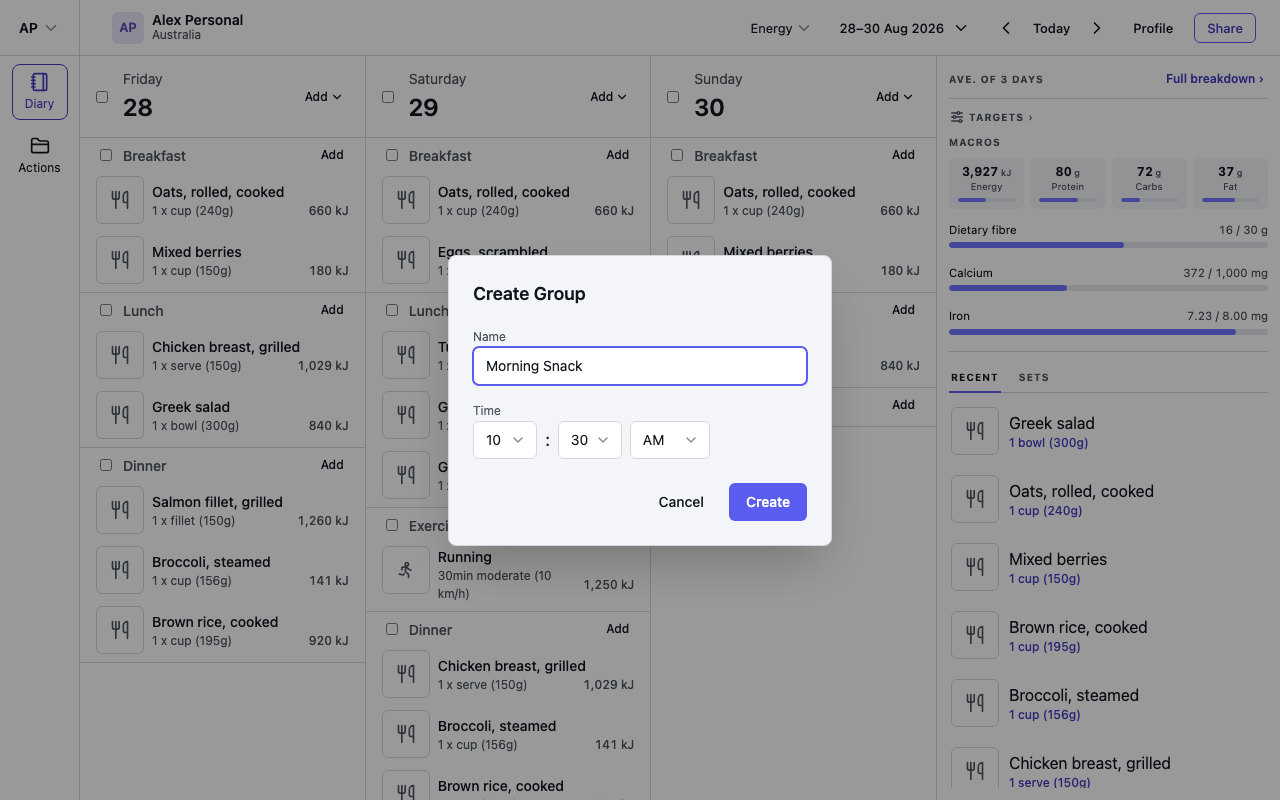This screenshot has width=1280, height=800.
Task: Switch to the Sets tab
Action: pyautogui.click(x=1034, y=378)
